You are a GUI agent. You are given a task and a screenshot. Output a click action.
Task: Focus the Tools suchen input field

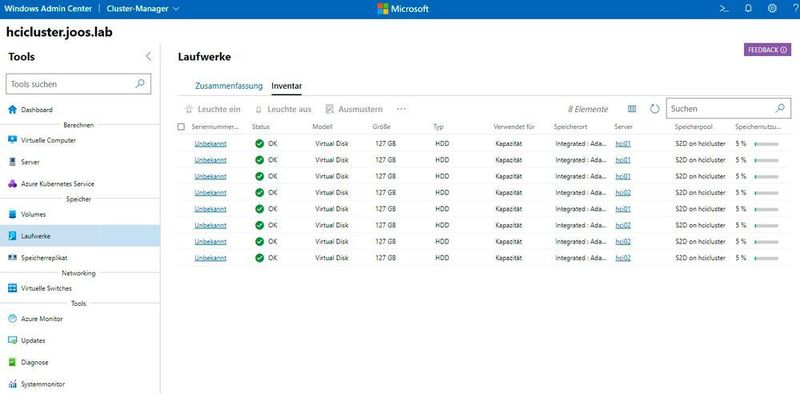click(78, 84)
